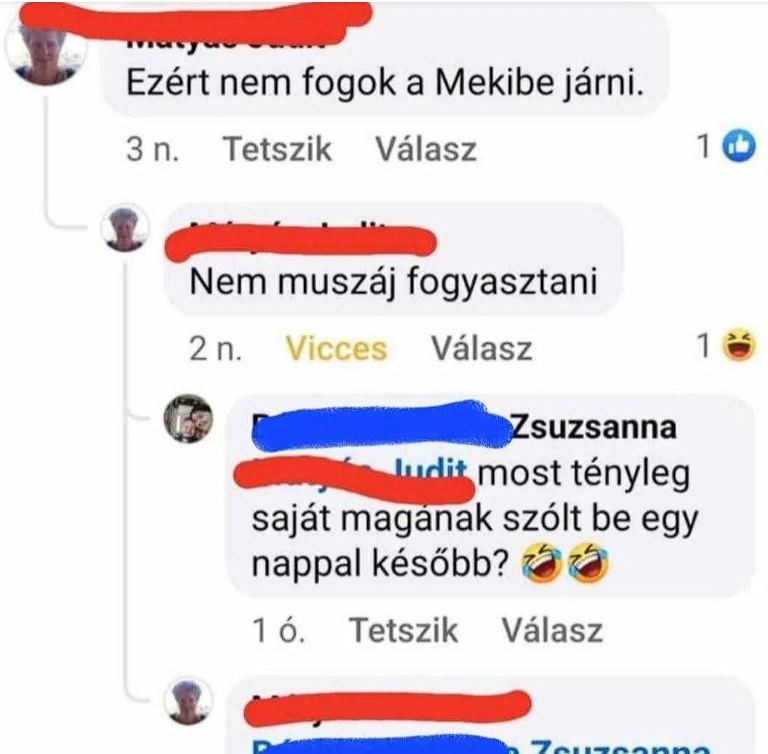Click the like count '1' beside thumbs-up

coord(704,146)
